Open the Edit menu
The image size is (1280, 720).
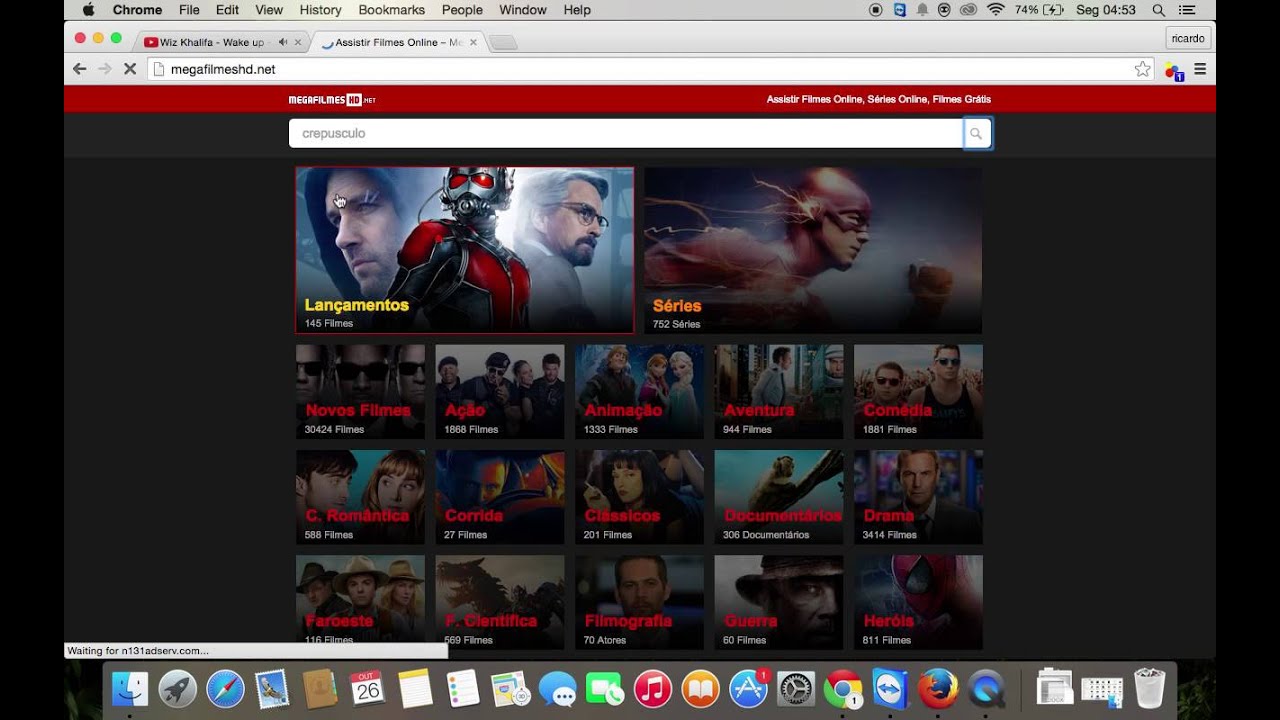click(x=227, y=10)
